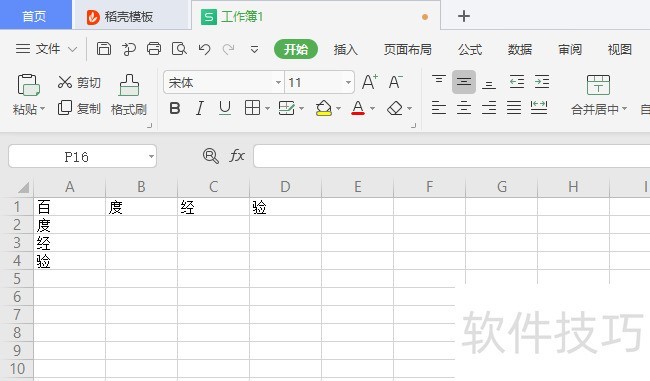Click the eraser clear formatting icon

coord(395,108)
